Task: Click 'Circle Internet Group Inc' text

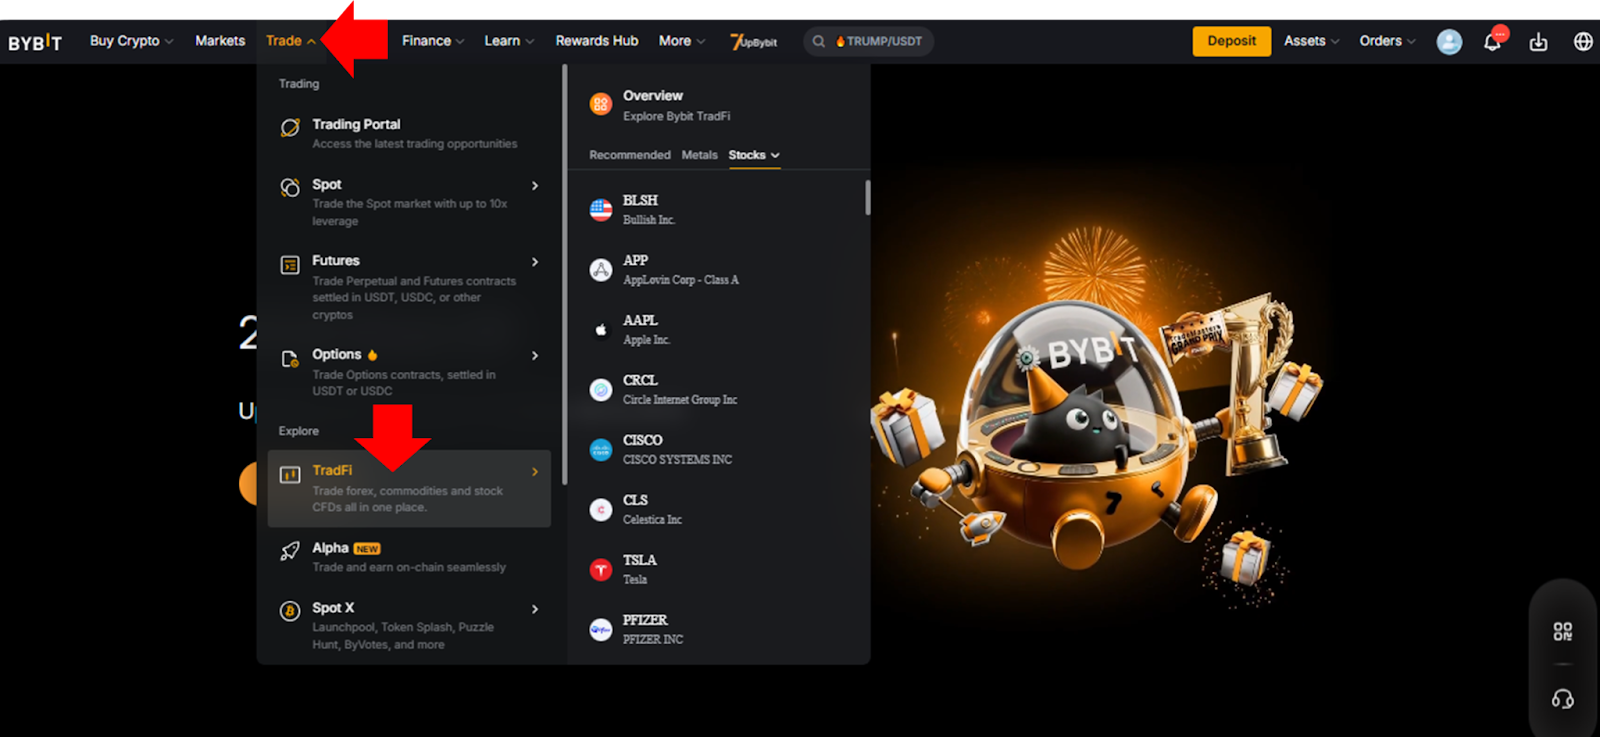Action: pyautogui.click(x=680, y=400)
